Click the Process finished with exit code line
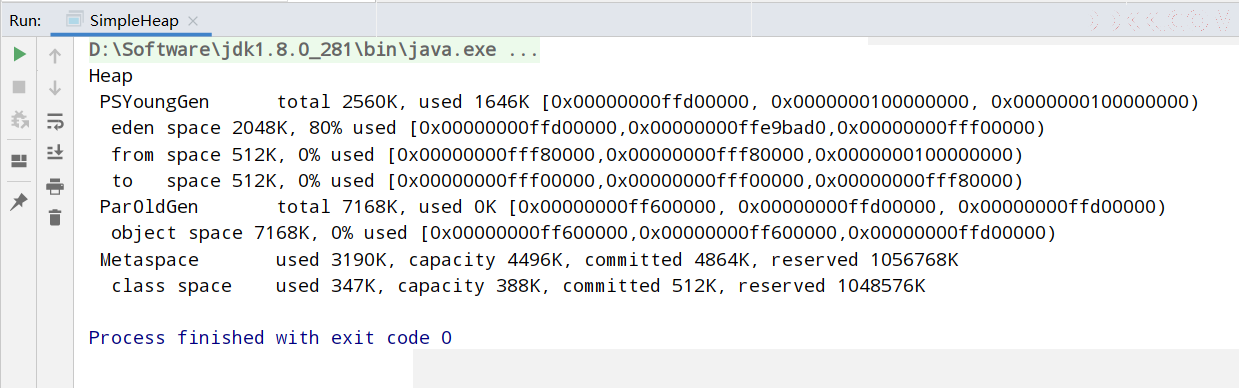Screen dimensions: 1239x388 pyautogui.click(x=270, y=338)
